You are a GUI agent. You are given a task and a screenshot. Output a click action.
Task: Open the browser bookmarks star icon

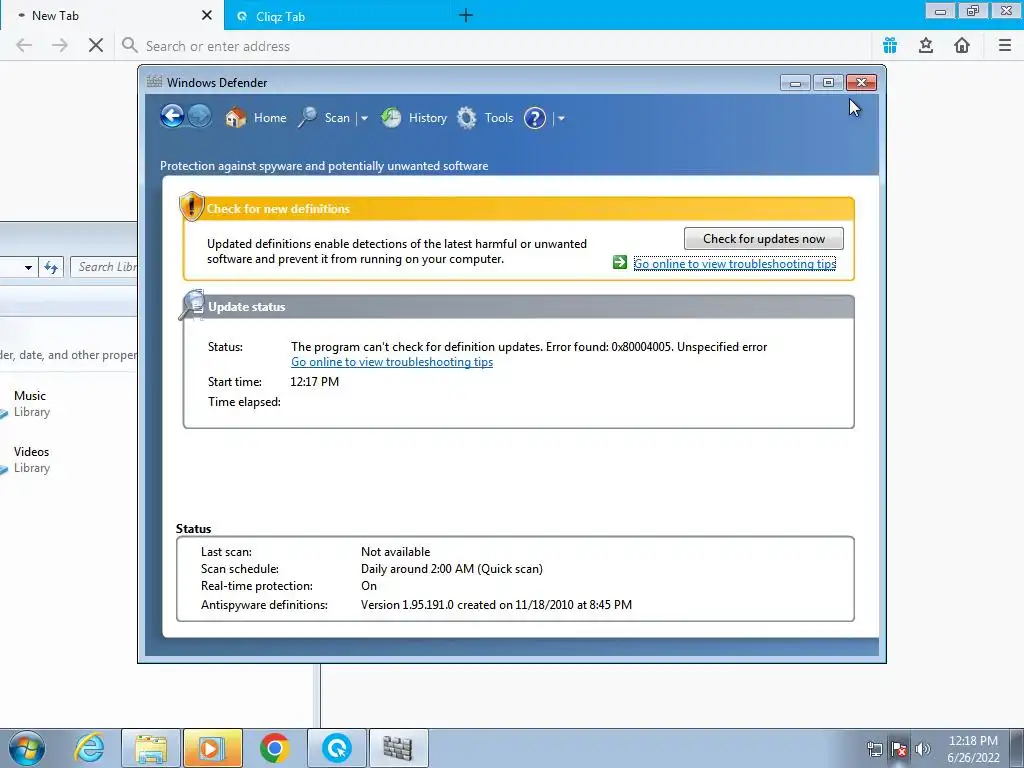click(x=926, y=45)
